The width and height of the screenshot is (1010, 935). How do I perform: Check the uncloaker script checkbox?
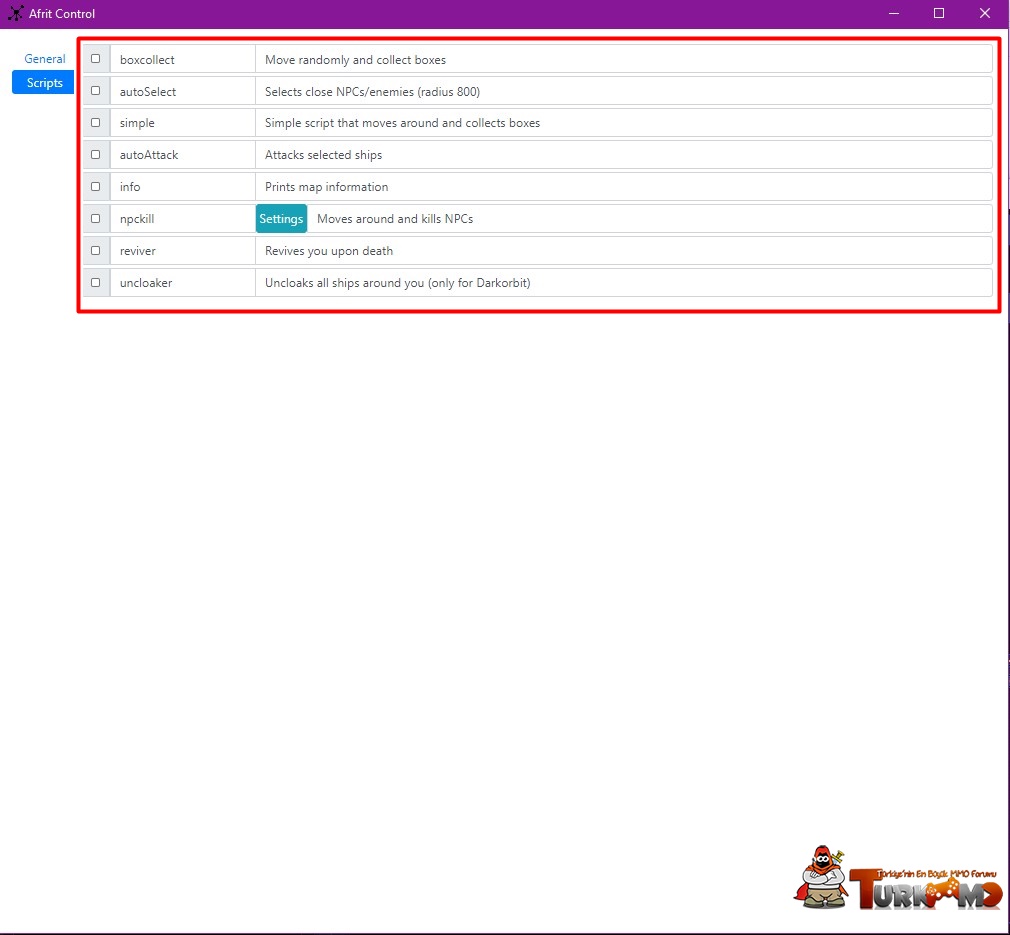click(96, 283)
